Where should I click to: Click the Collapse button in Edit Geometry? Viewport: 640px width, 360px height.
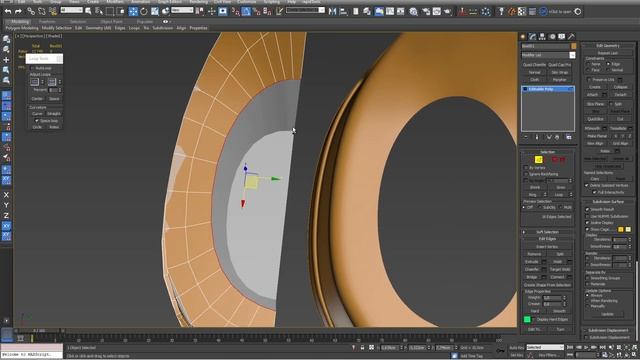point(620,87)
